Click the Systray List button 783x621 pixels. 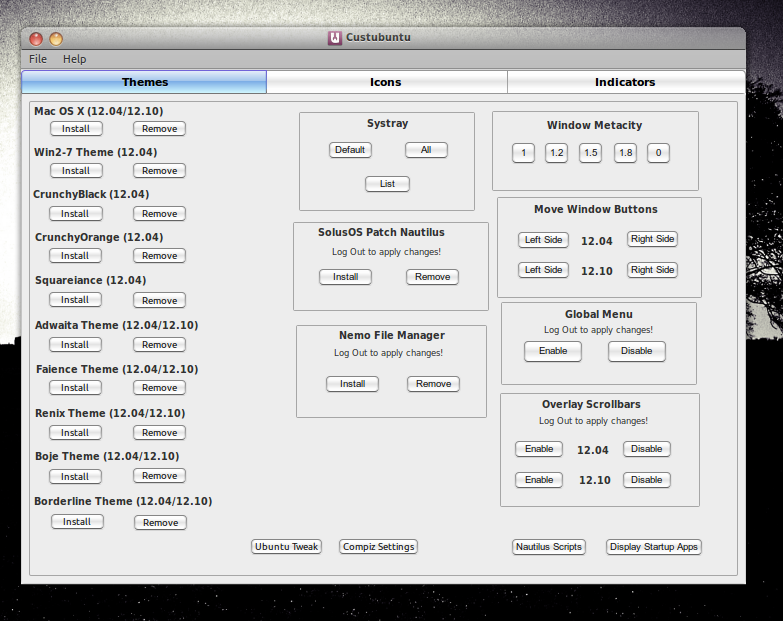(387, 184)
